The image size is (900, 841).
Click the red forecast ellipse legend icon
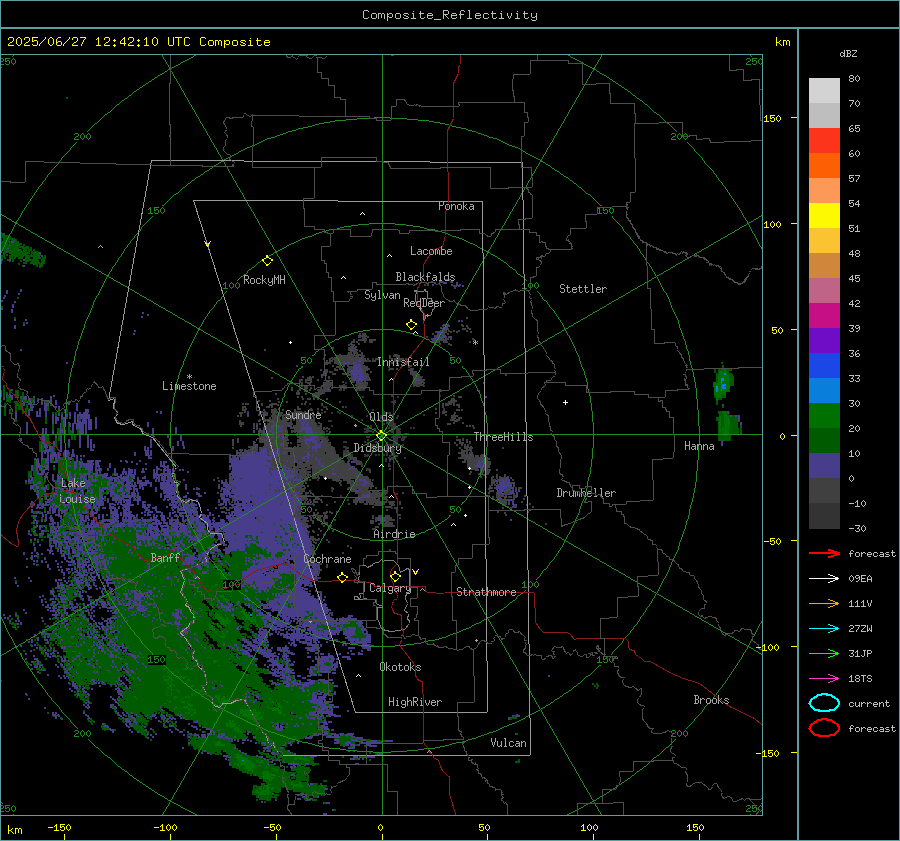pos(824,728)
